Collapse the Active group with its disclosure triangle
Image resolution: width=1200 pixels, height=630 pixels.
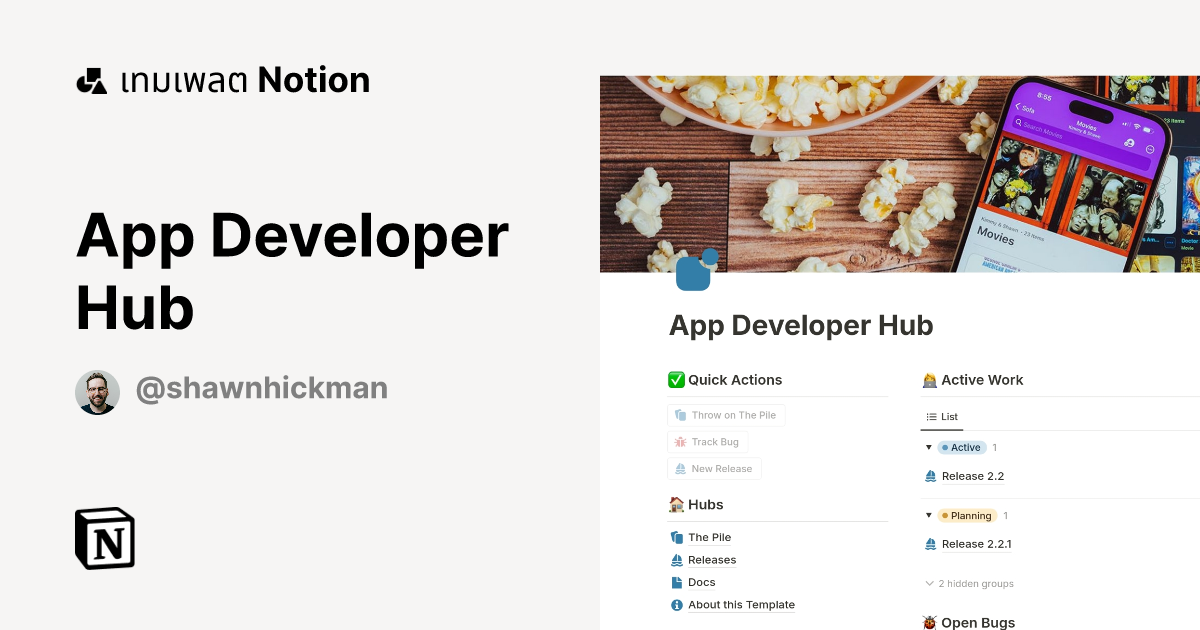929,447
